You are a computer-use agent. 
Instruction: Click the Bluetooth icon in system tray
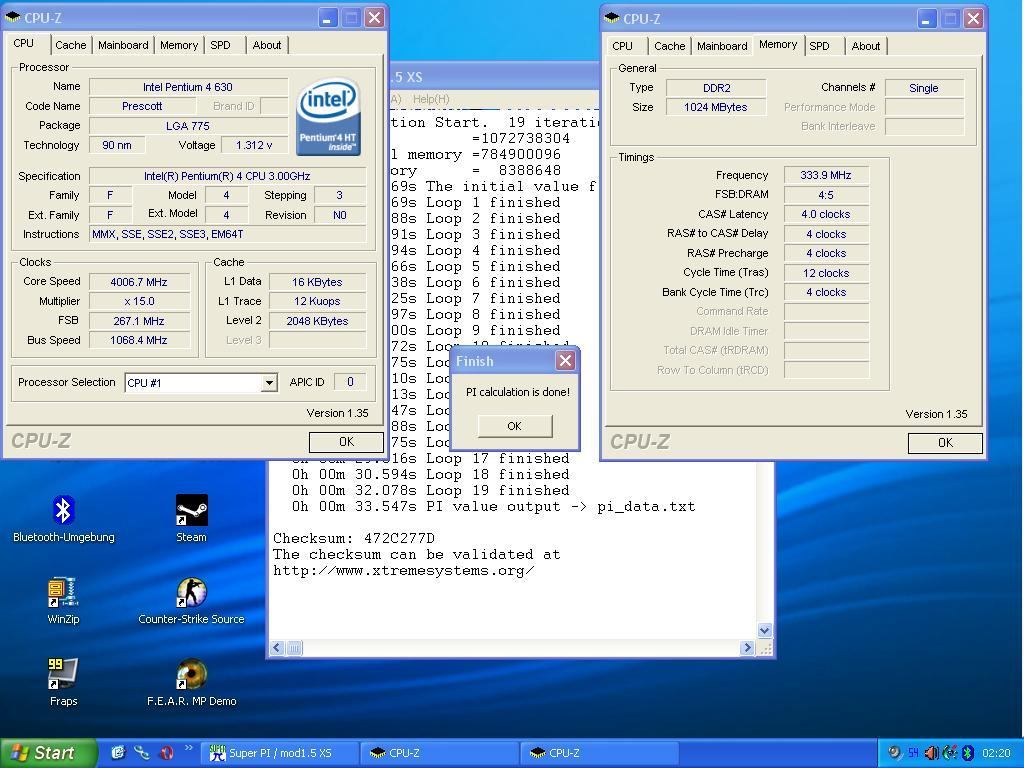968,753
